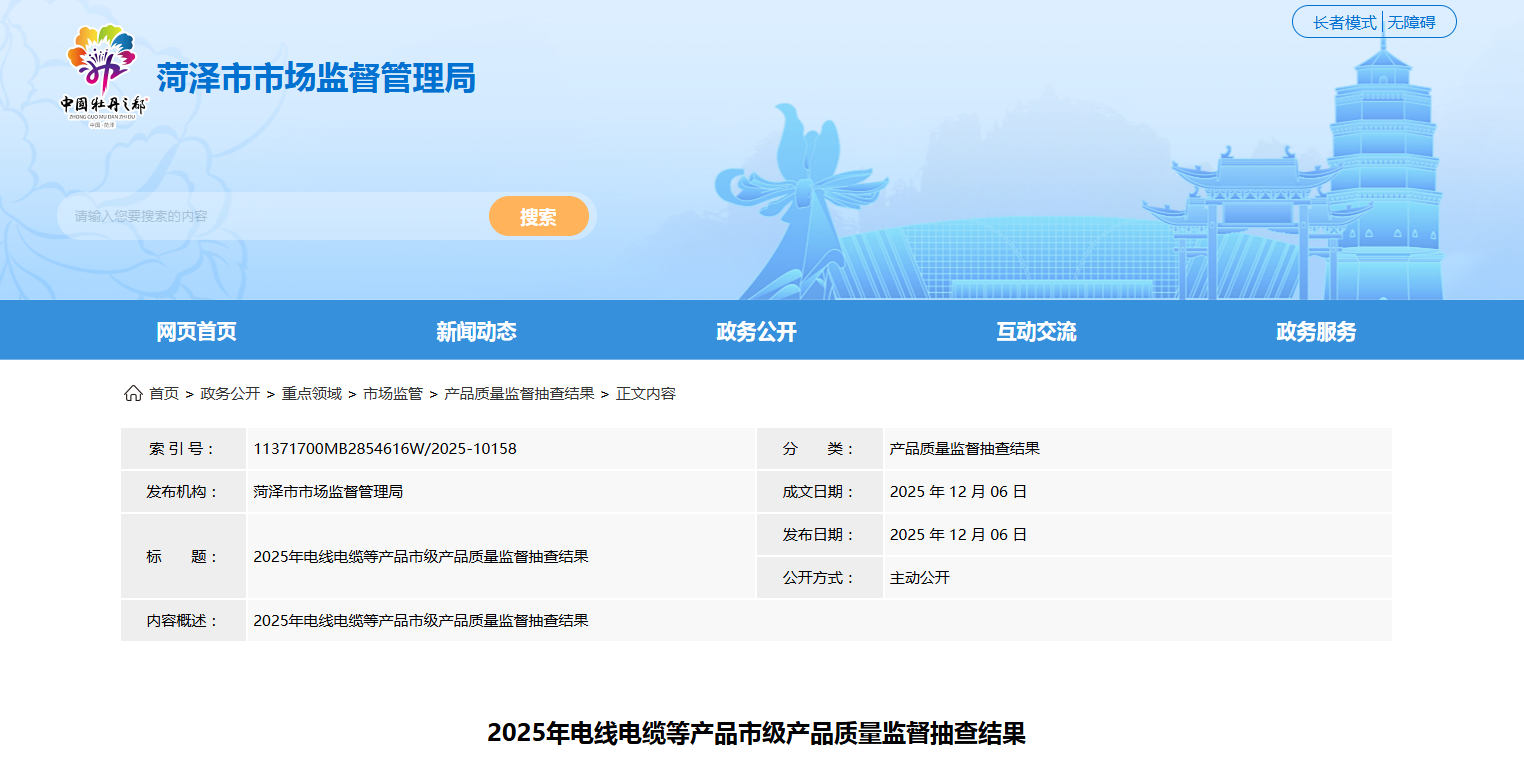1524x775 pixels.
Task: Click 市场监管 breadcrumb link
Action: [x=392, y=394]
